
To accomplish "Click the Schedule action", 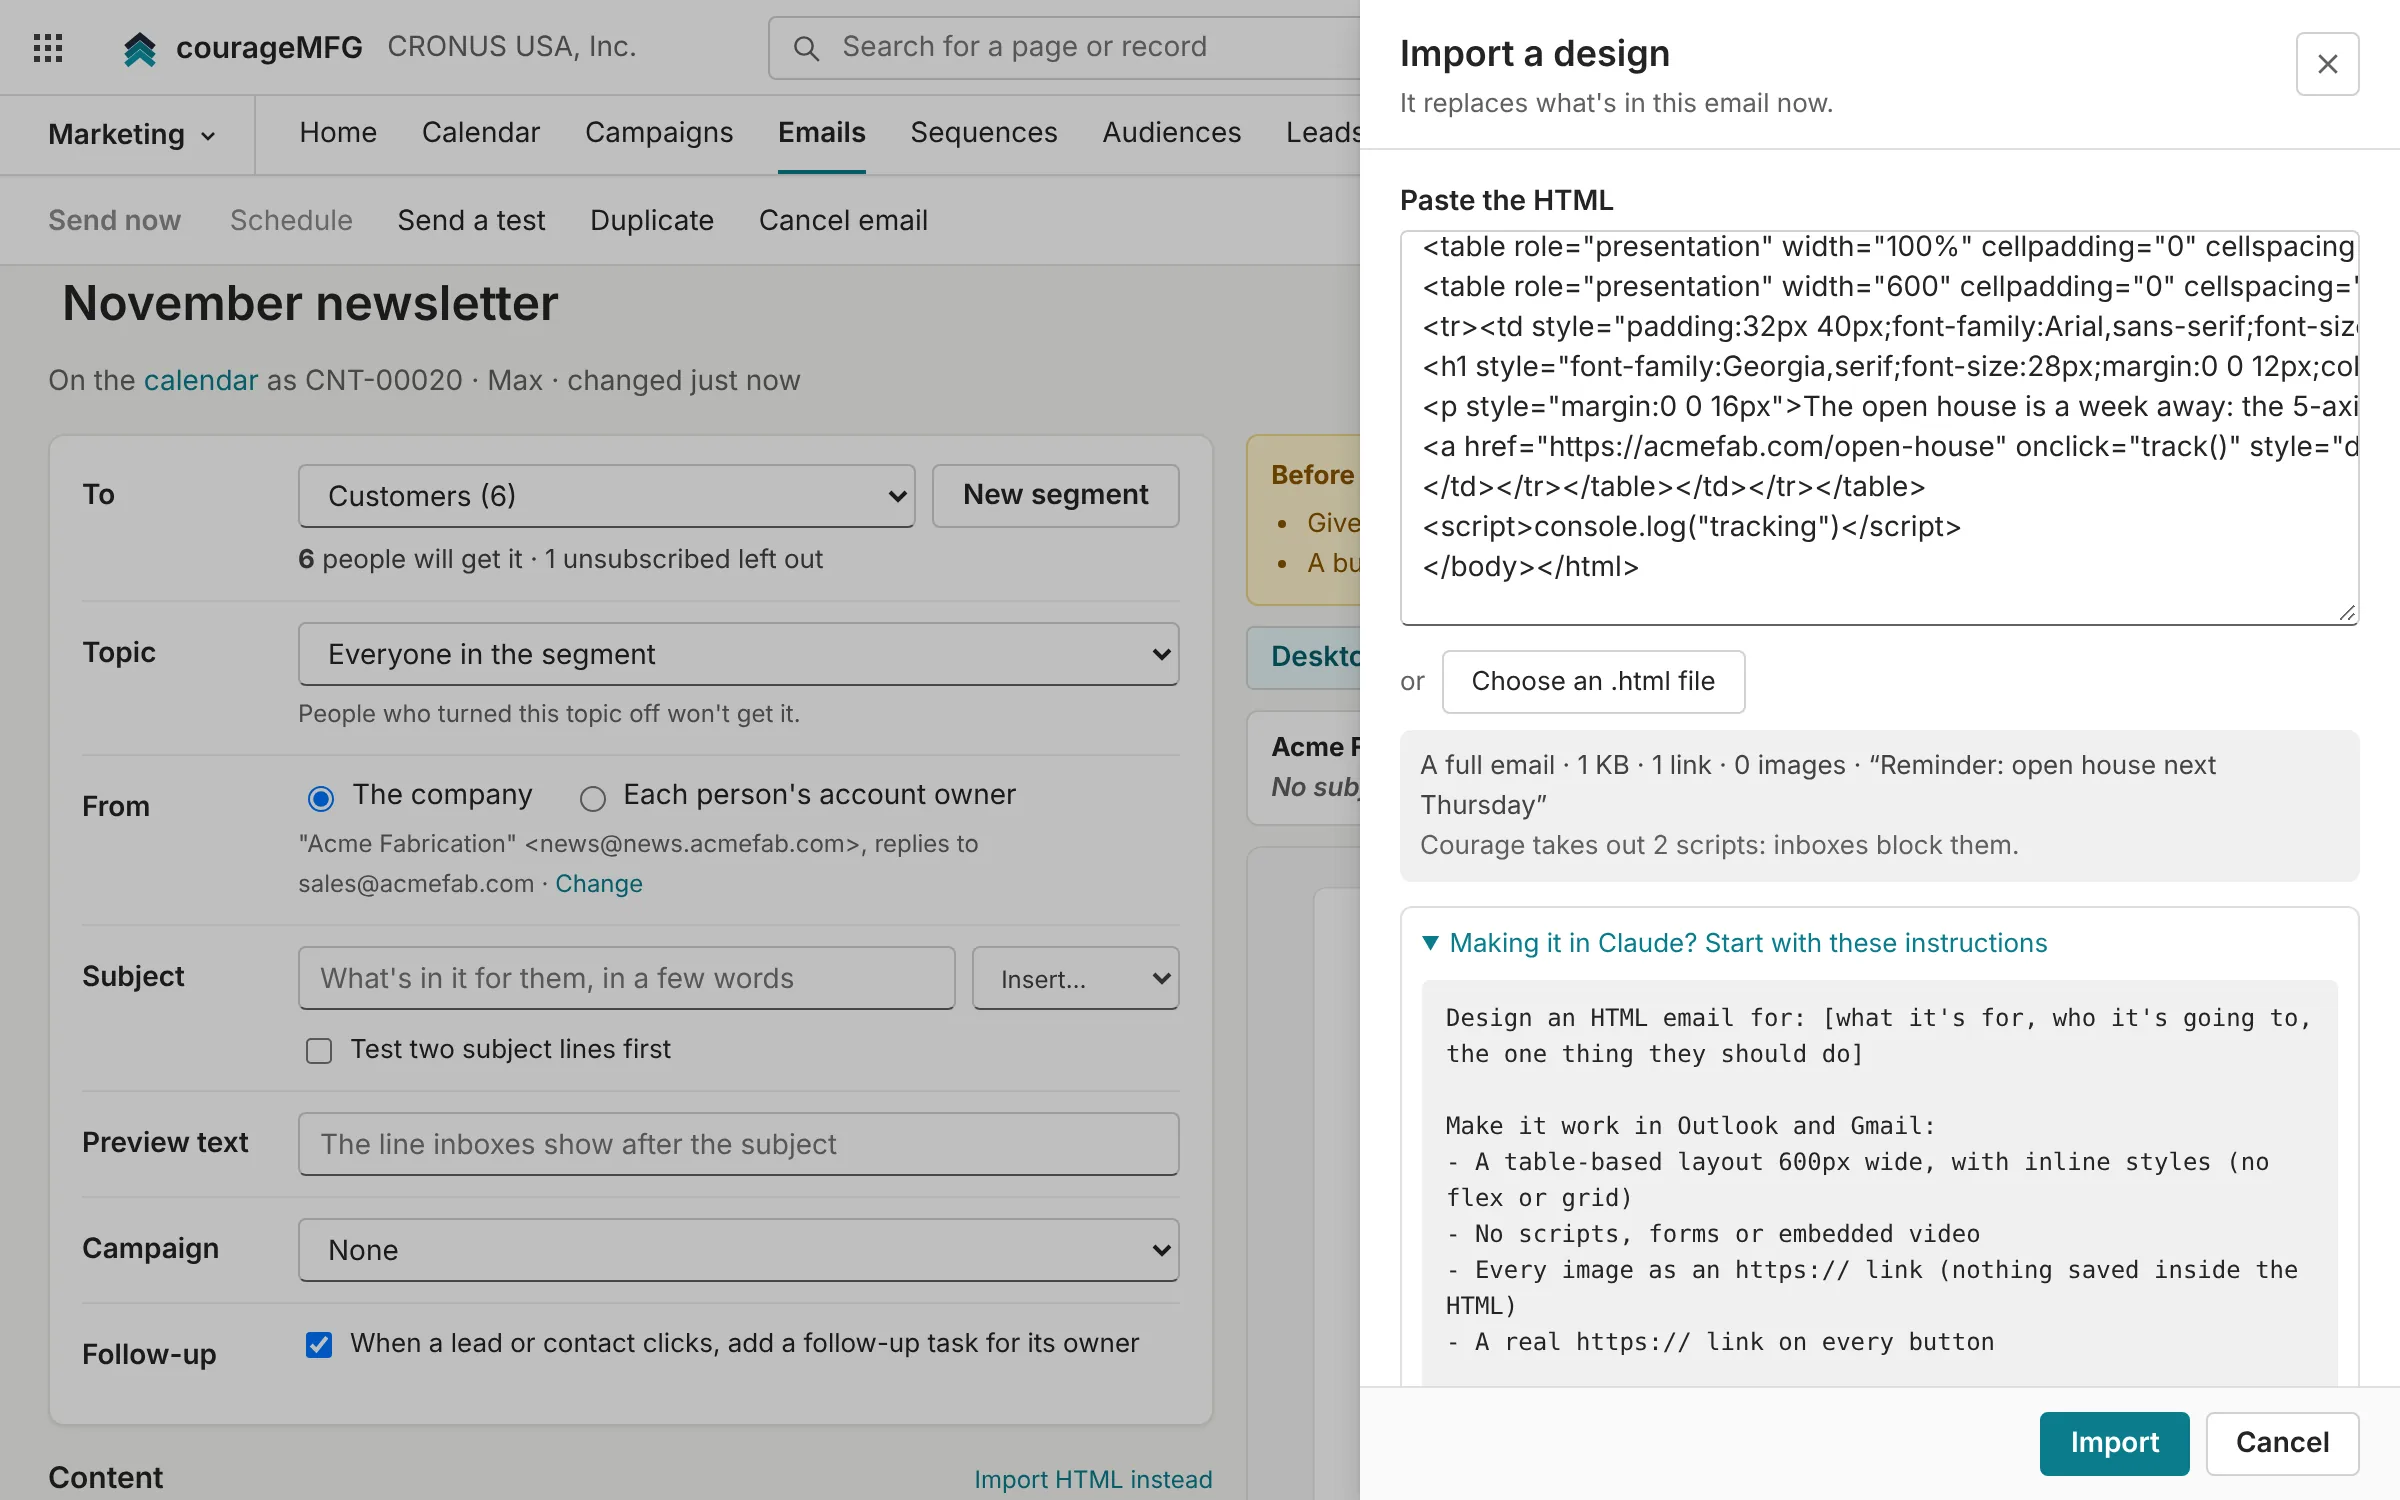I will click(x=291, y=220).
